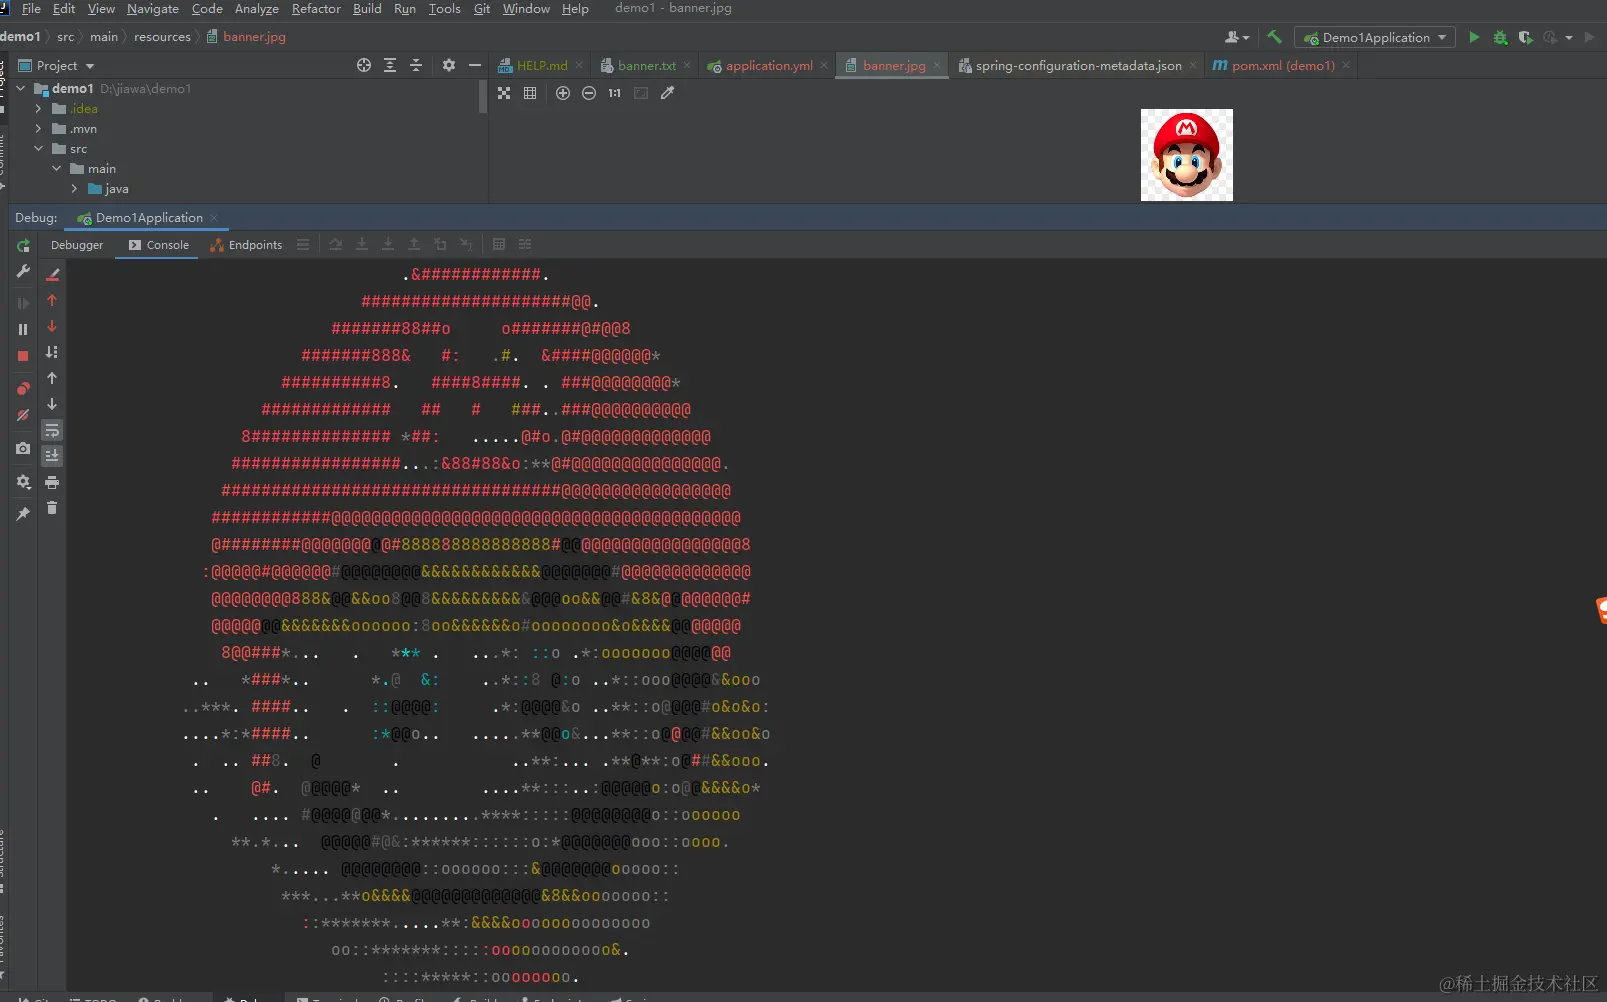
Task: Open the spring-configuration-metadata.json tab
Action: pyautogui.click(x=1077, y=66)
